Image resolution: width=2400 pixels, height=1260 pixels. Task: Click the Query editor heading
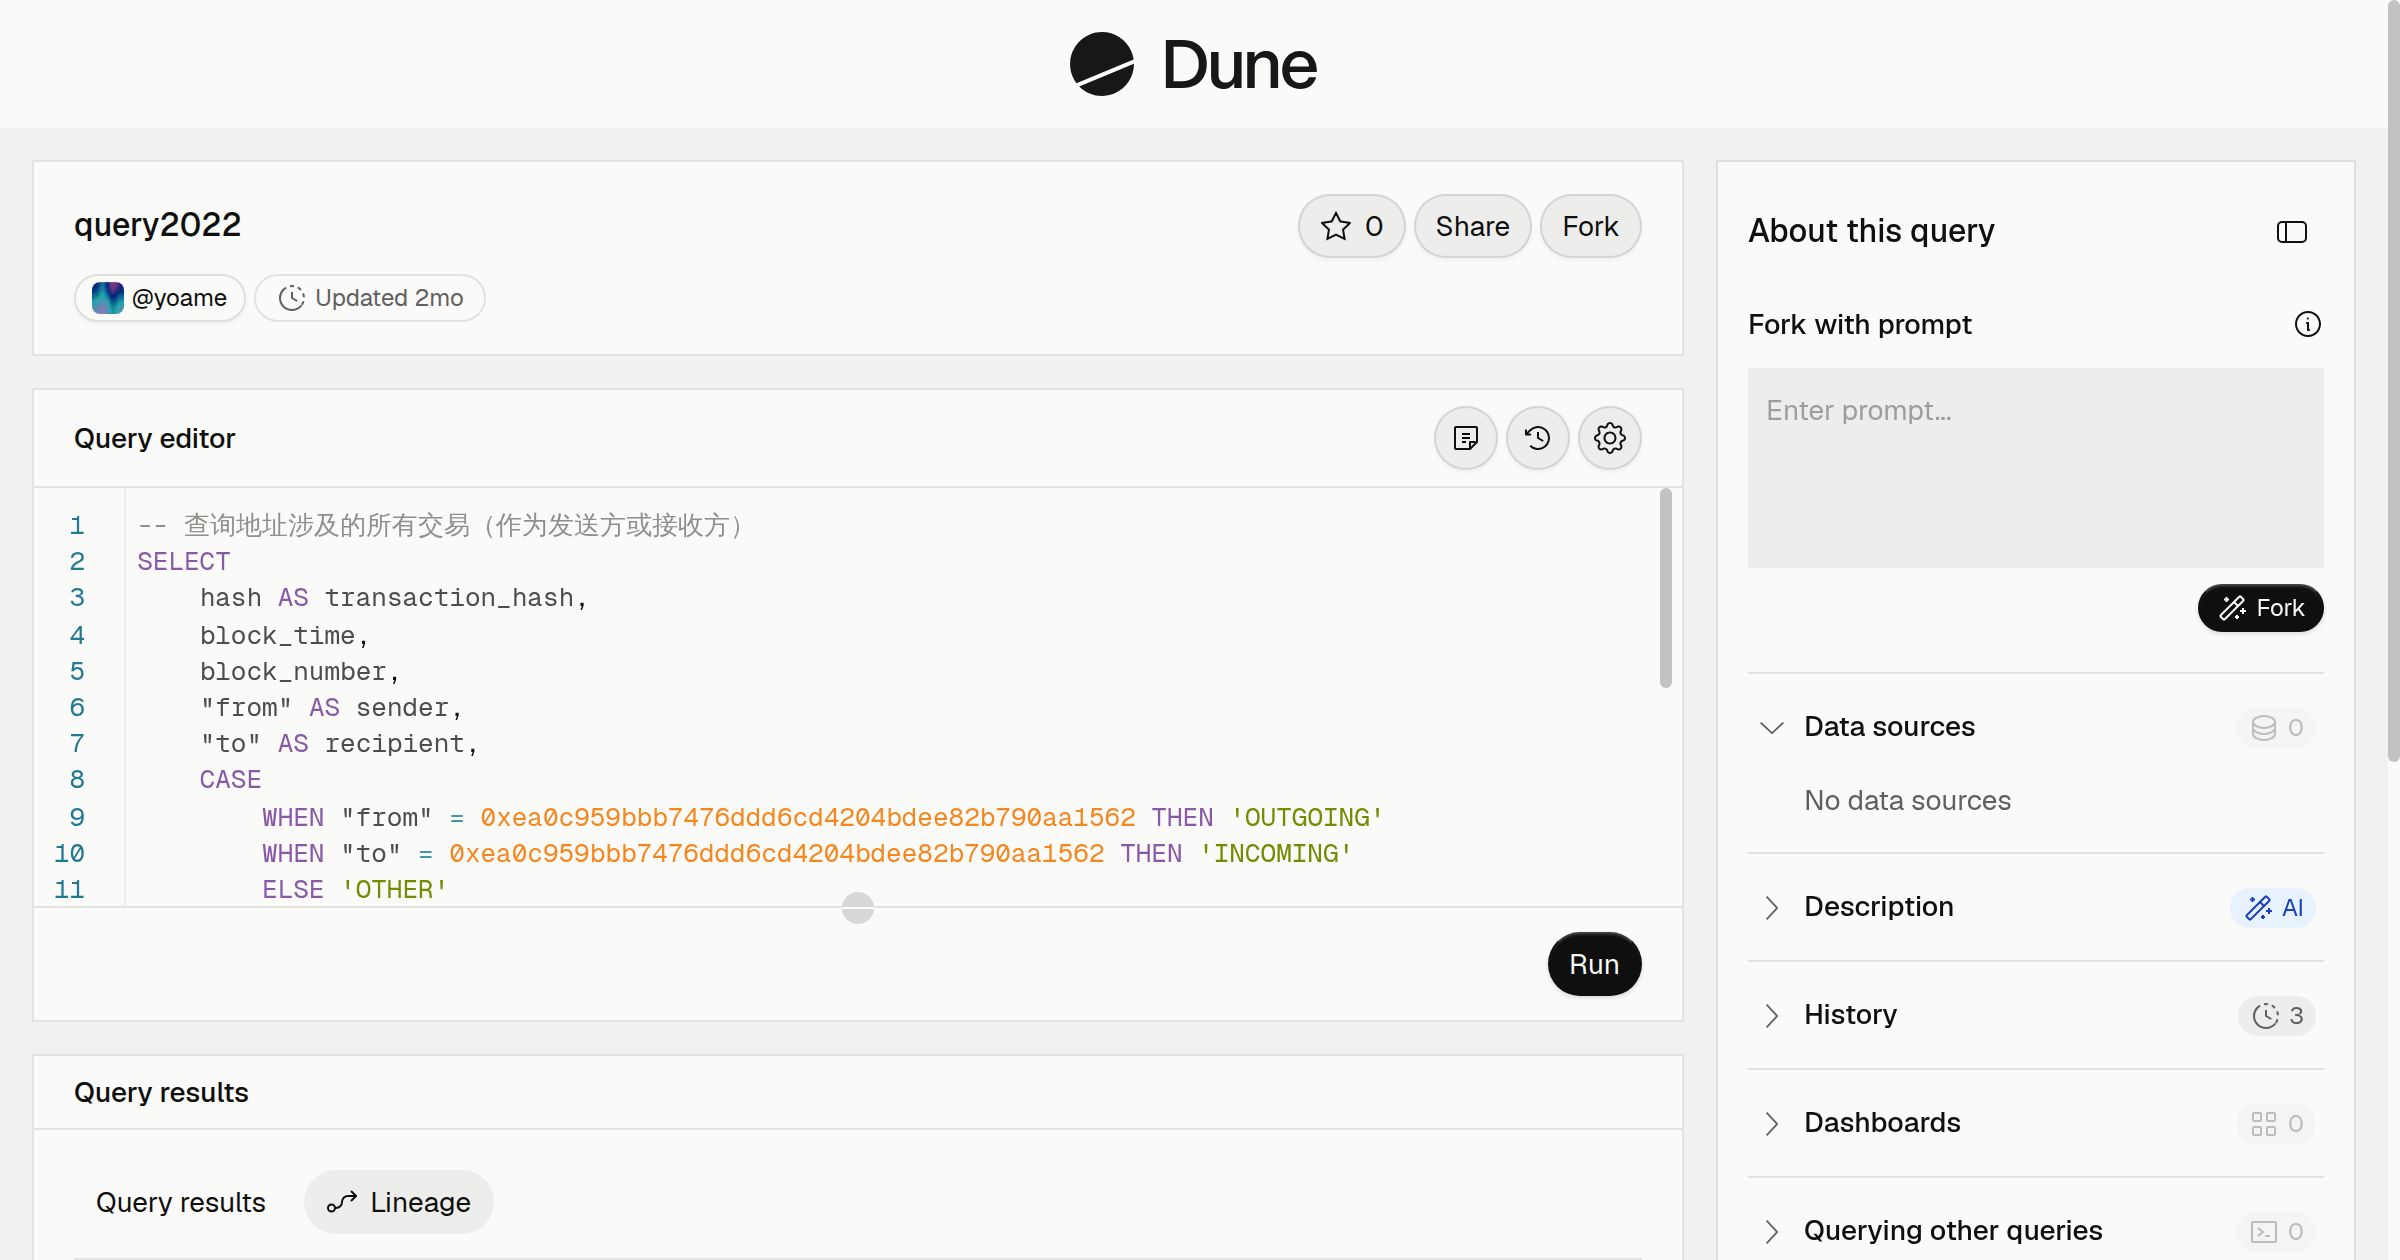pos(155,438)
